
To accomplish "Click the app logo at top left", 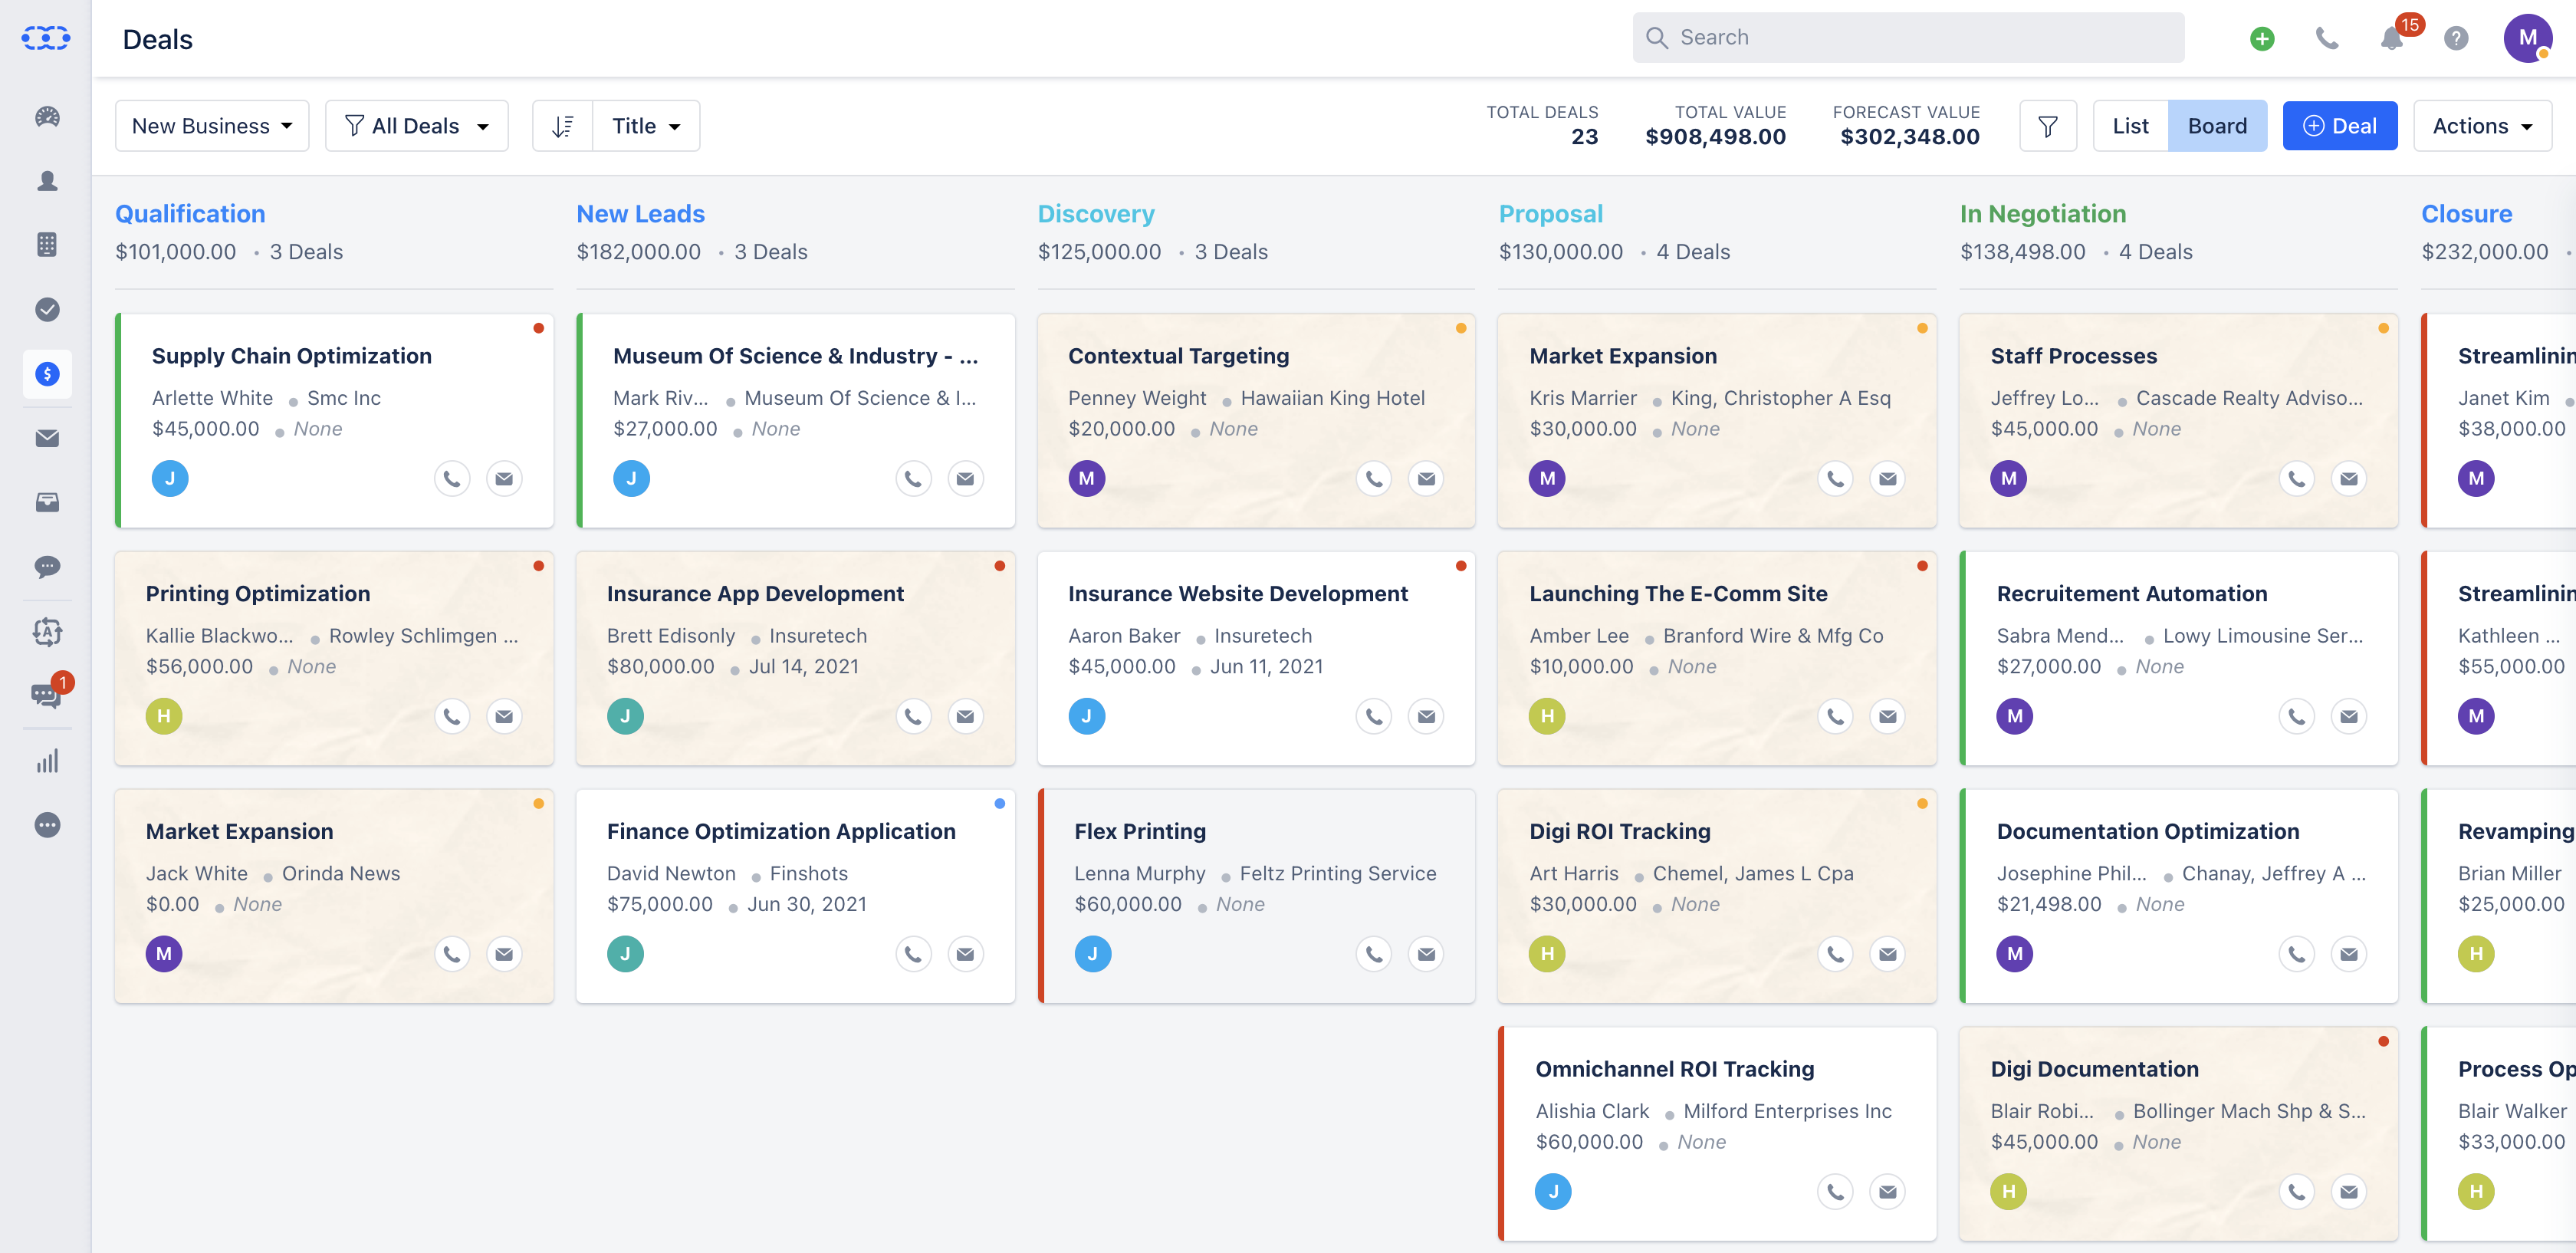I will coord(46,38).
